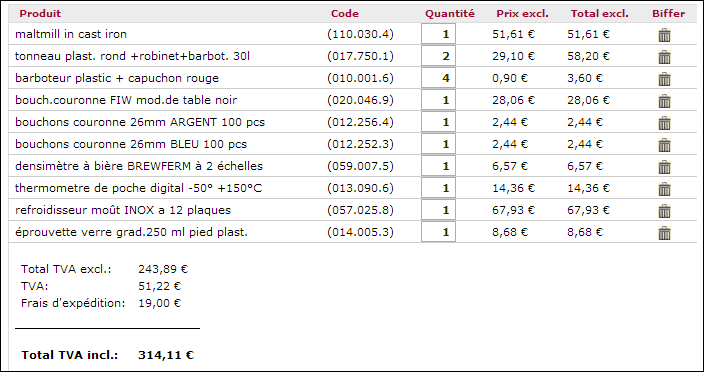The width and height of the screenshot is (704, 372).
Task: Select product éprouvette verre grad.250 ml pied plast.
Action: pos(131,232)
